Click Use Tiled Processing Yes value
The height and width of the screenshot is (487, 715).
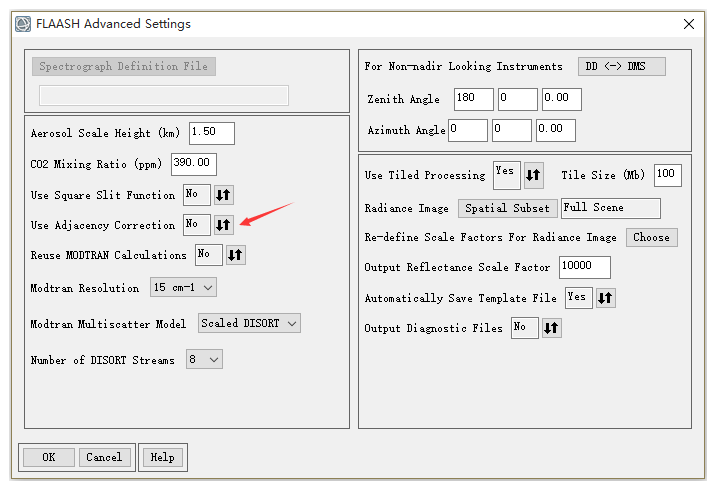point(507,175)
